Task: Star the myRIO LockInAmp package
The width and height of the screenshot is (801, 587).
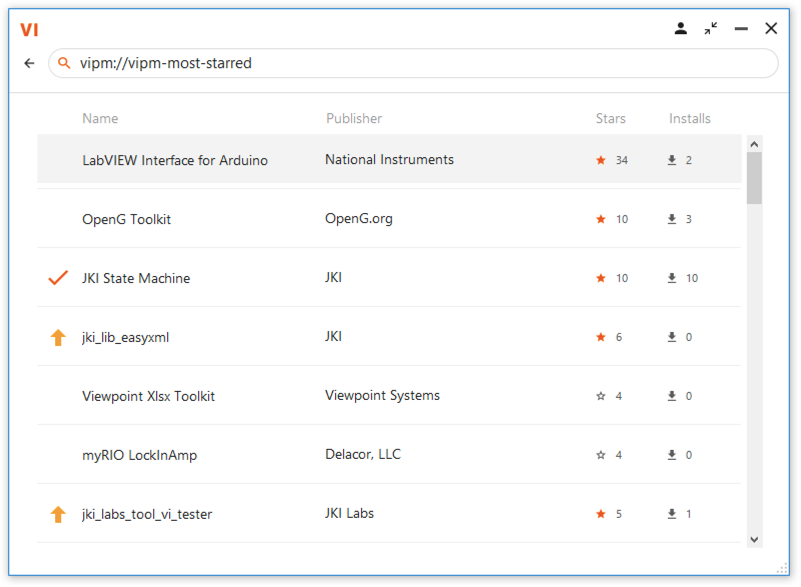Action: 601,455
